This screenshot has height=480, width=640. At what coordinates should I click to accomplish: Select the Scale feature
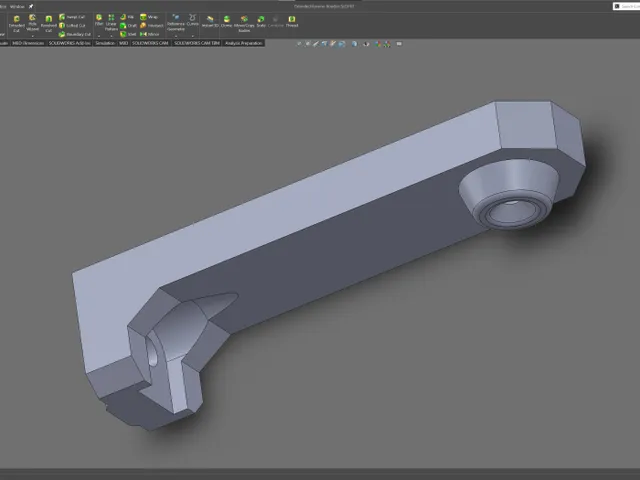[261, 22]
